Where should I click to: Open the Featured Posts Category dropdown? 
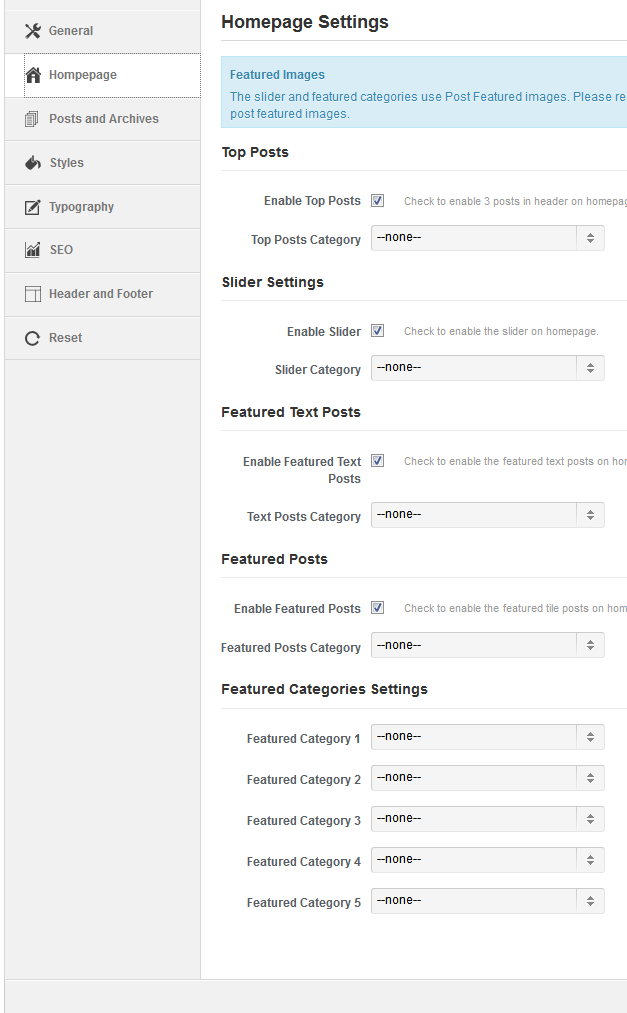click(487, 646)
